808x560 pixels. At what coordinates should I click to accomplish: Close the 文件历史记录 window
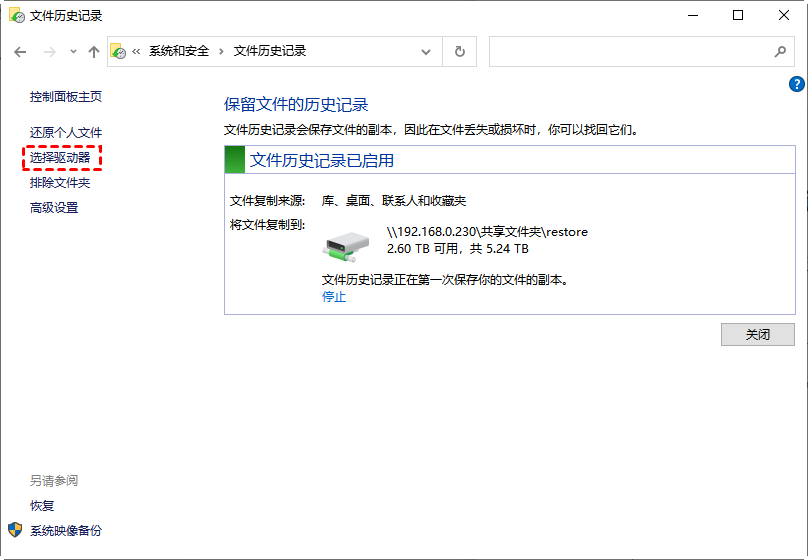pyautogui.click(x=784, y=15)
